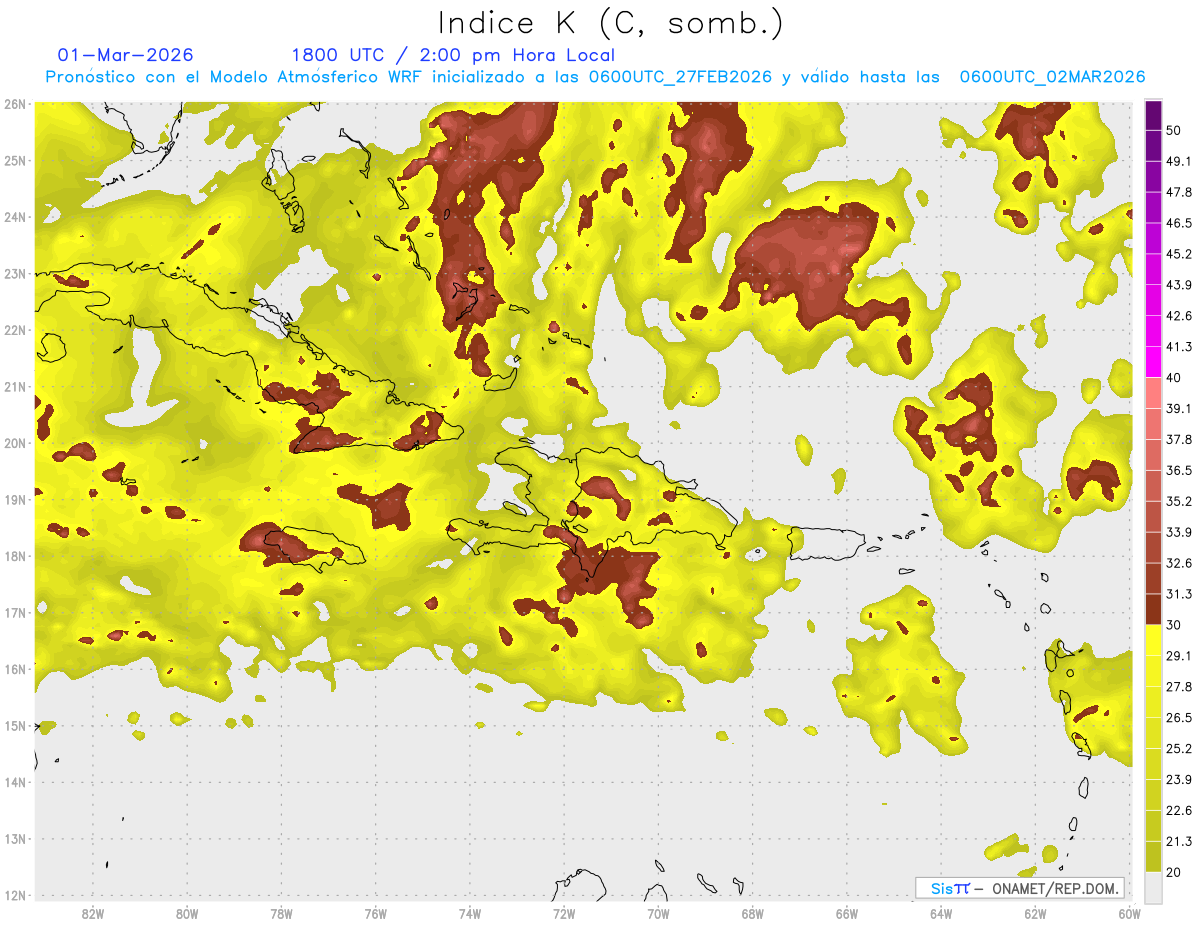Click the 'Pronóstico con el Modelo Atmosférico WRF' line
The width and height of the screenshot is (1200, 927).
595,77
